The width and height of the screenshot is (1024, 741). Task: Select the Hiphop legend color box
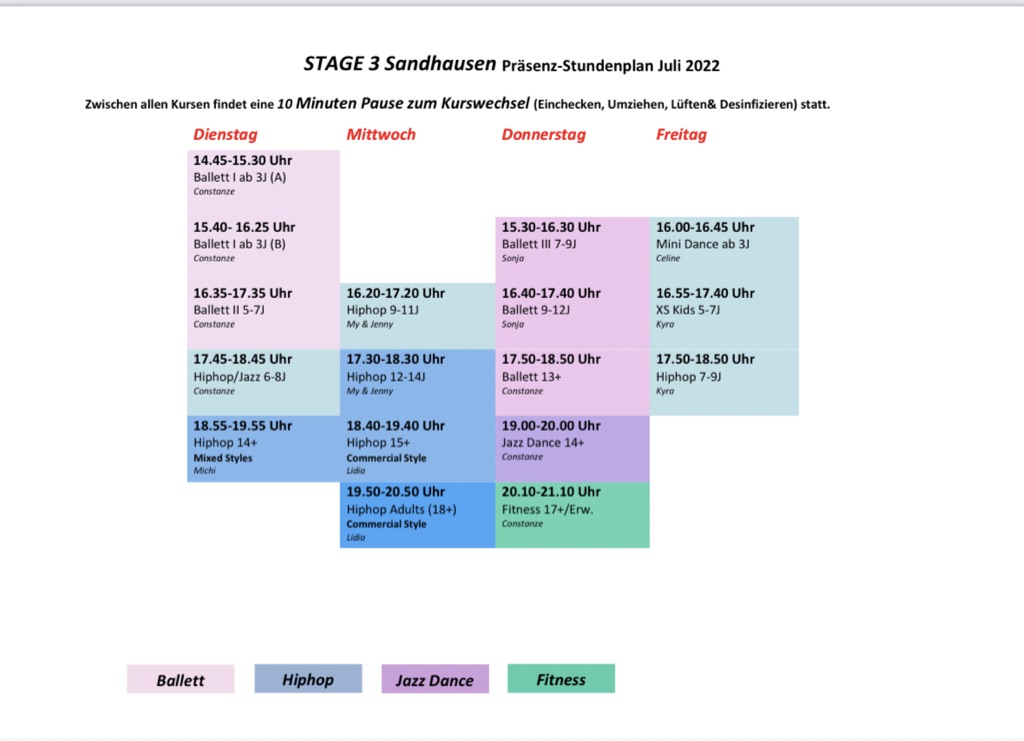pos(308,680)
